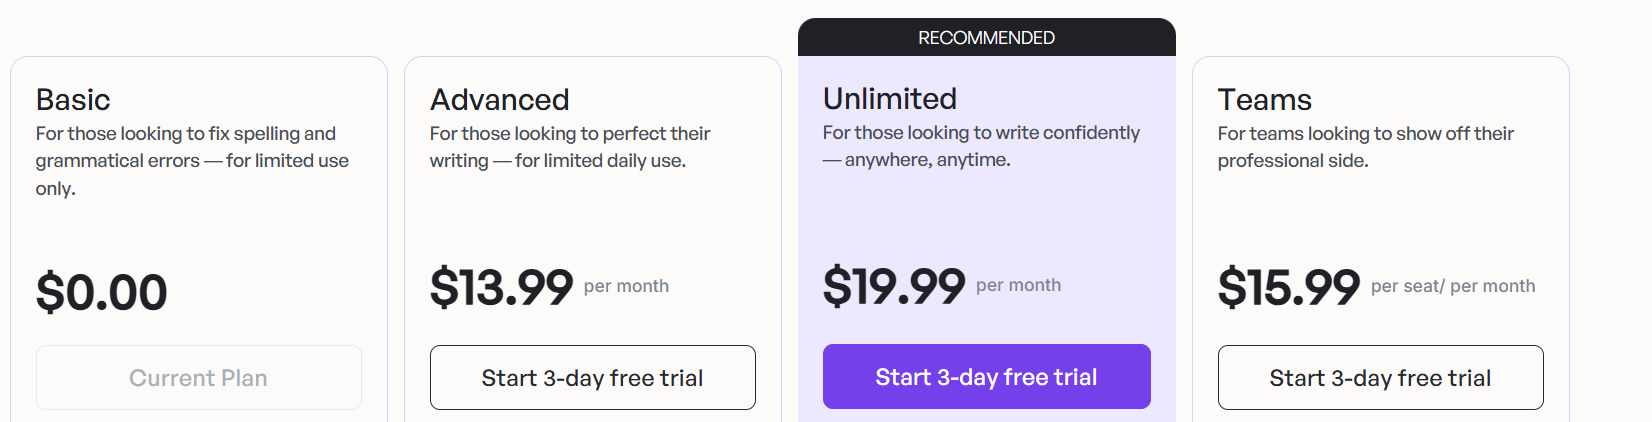The height and width of the screenshot is (422, 1652).
Task: Click the Basic description about grammatical errors
Action: pos(193,161)
